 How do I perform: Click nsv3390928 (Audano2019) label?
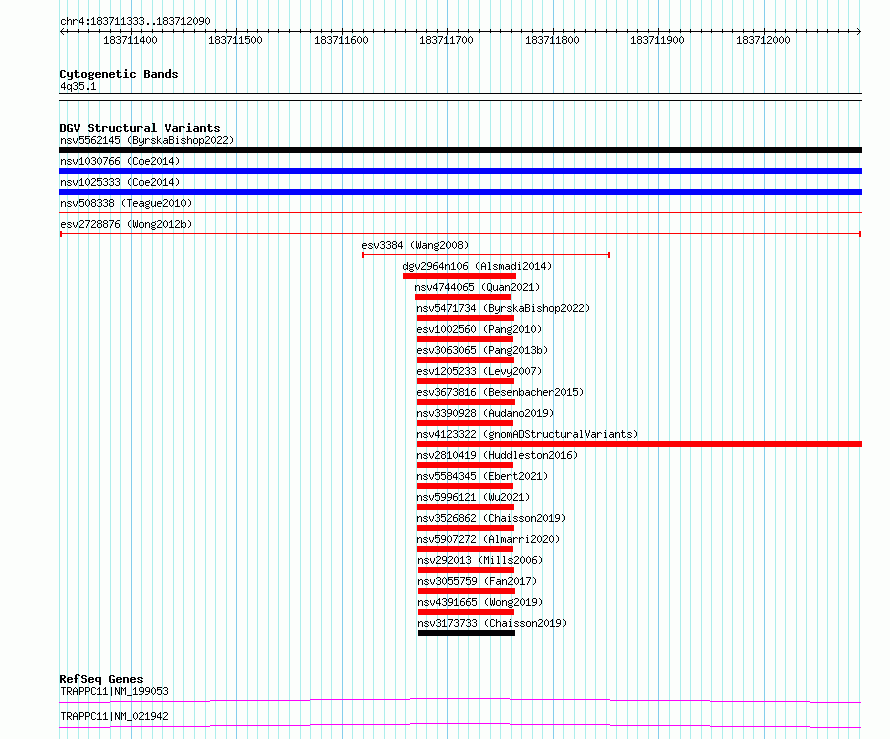pyautogui.click(x=485, y=413)
